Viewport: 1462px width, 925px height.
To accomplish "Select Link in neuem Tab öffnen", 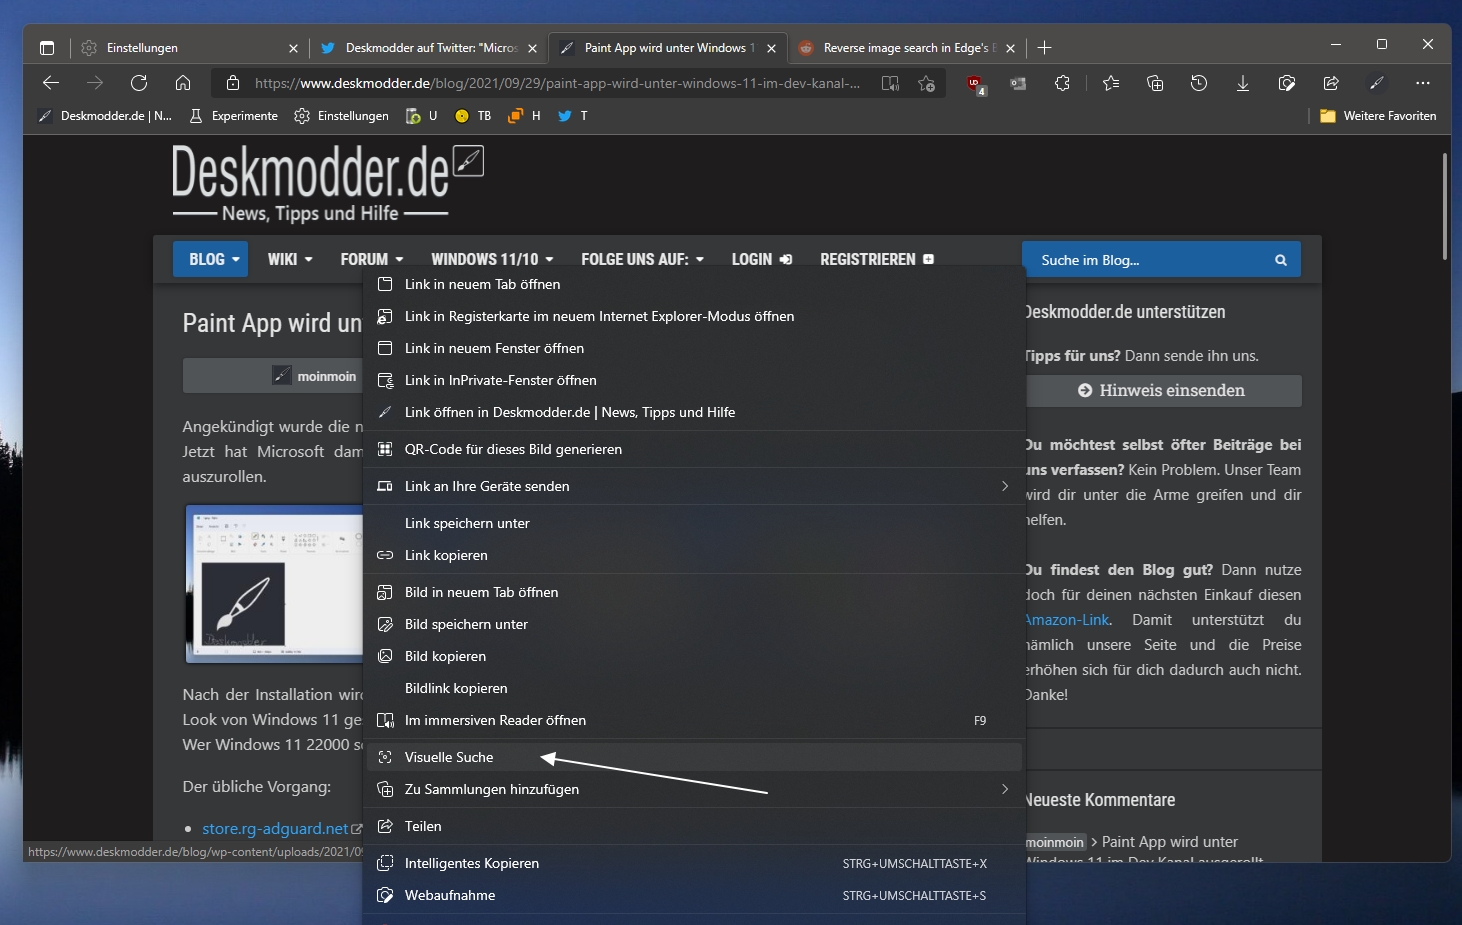I will click(x=694, y=284).
